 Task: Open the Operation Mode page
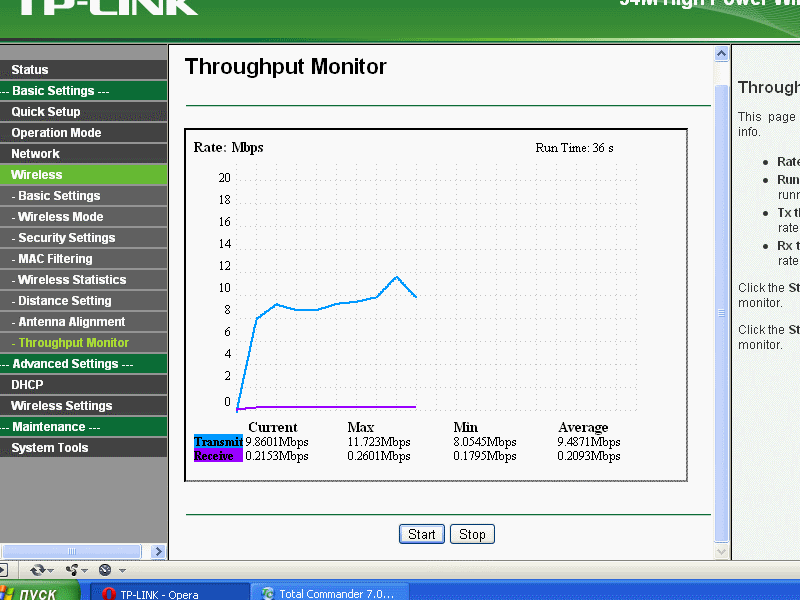pyautogui.click(x=83, y=133)
